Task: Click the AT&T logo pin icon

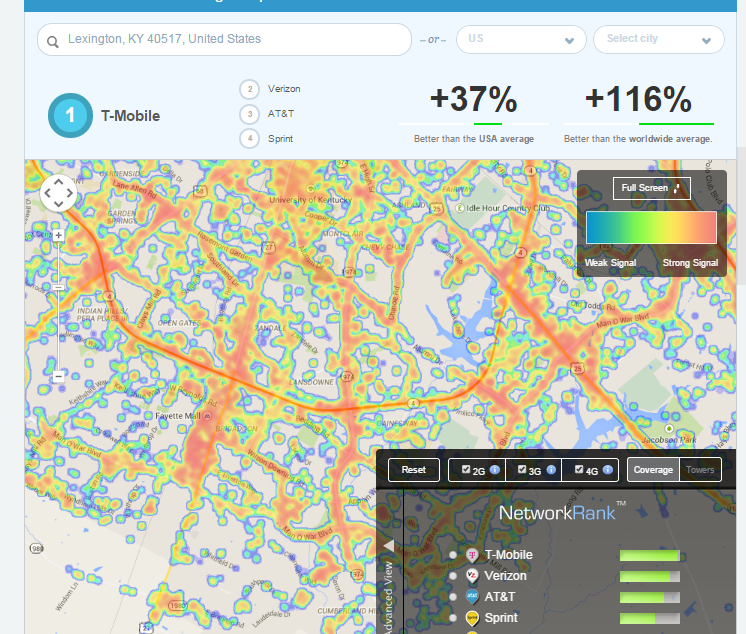Action: (x=472, y=597)
